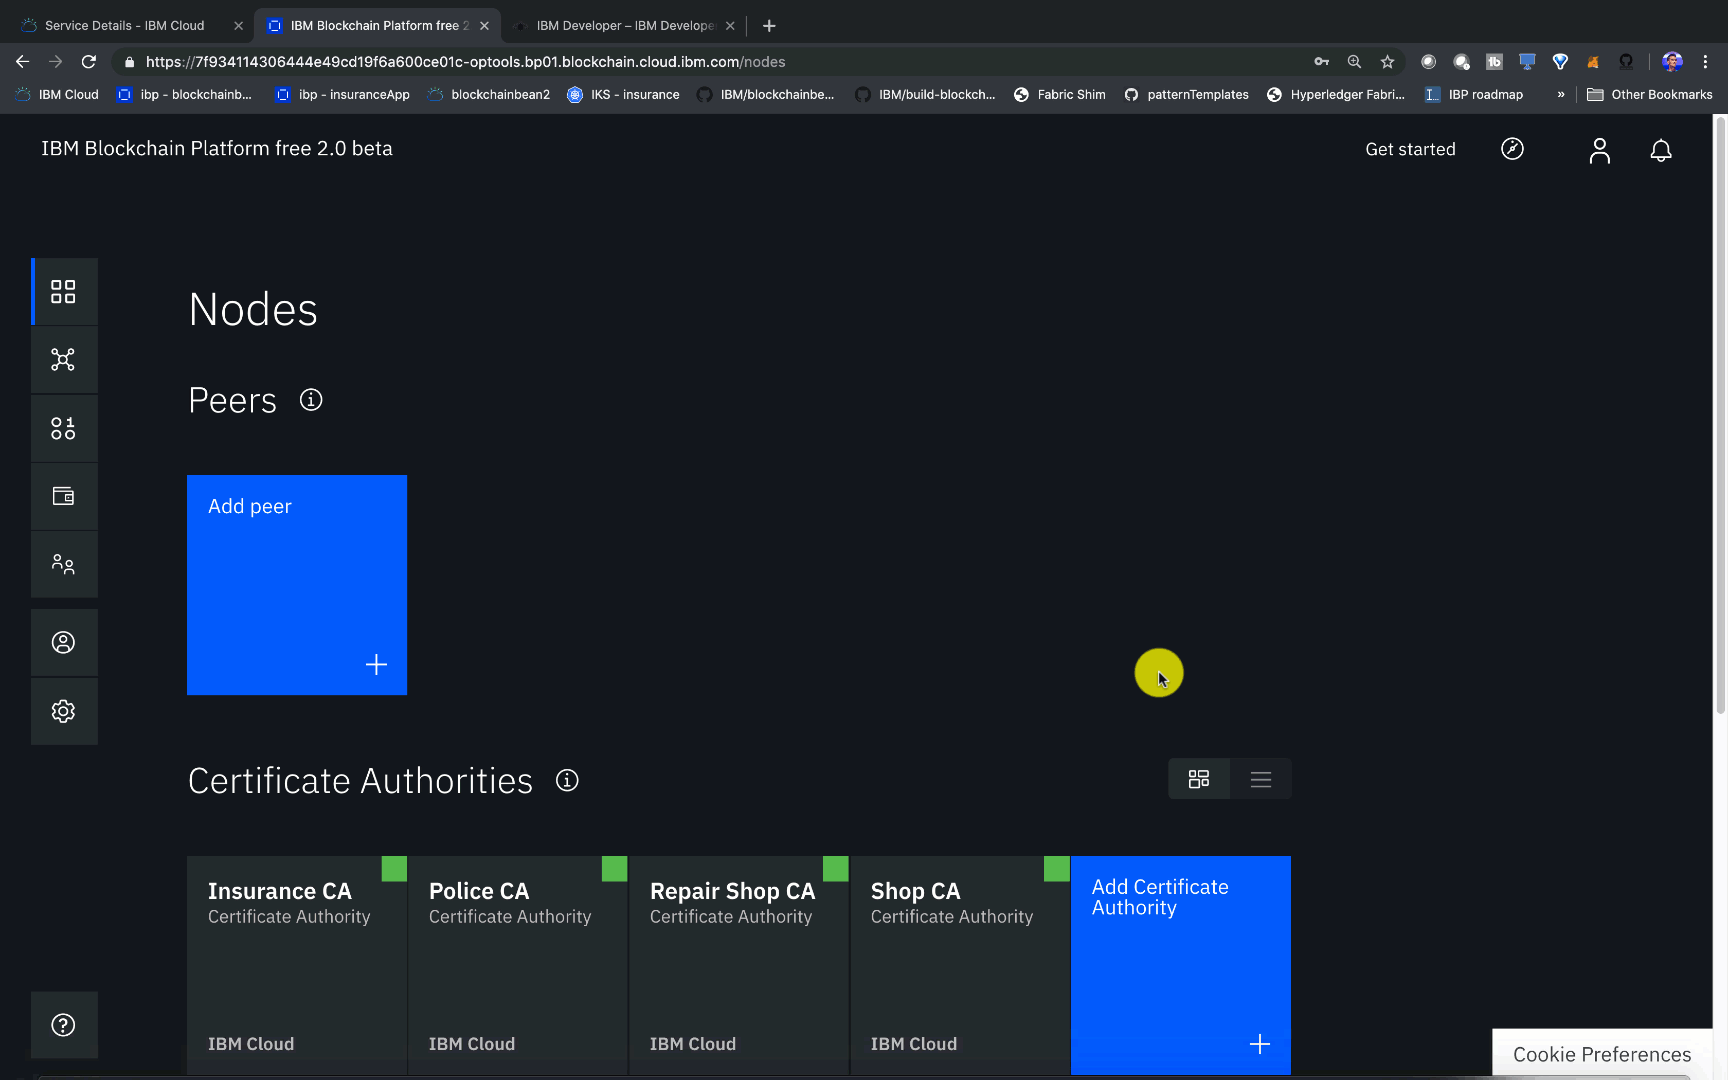Open patternTemplates bookmark
Screen dimensions: 1728x1080
[x=1187, y=94]
